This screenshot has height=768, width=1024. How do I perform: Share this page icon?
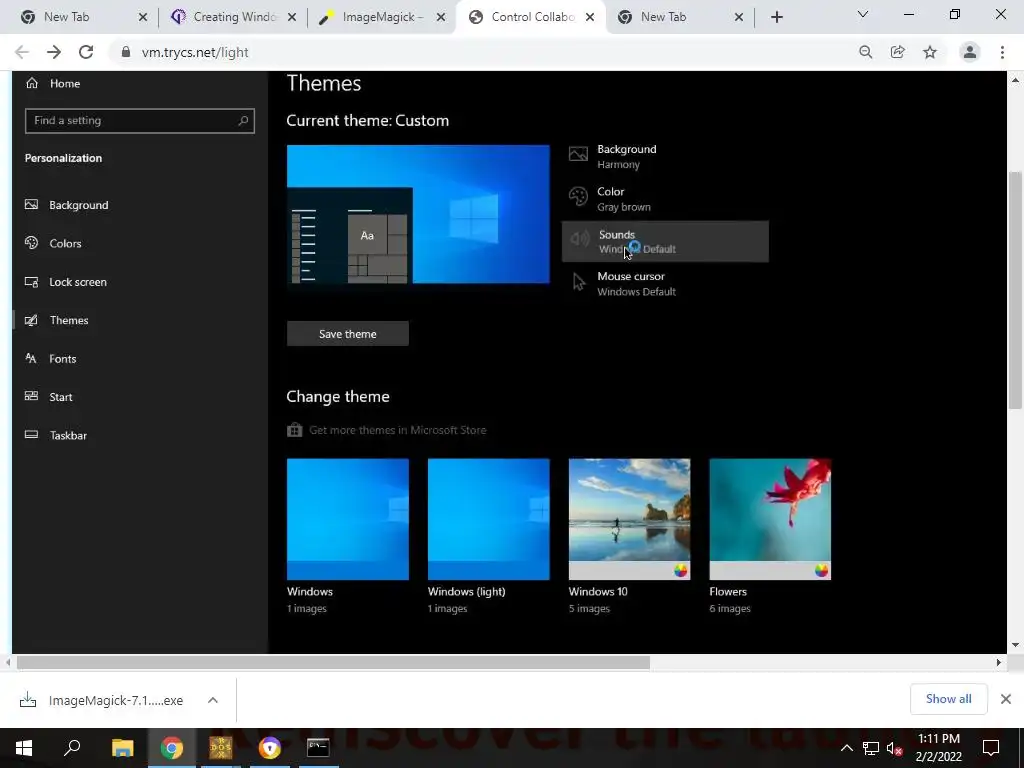point(897,52)
